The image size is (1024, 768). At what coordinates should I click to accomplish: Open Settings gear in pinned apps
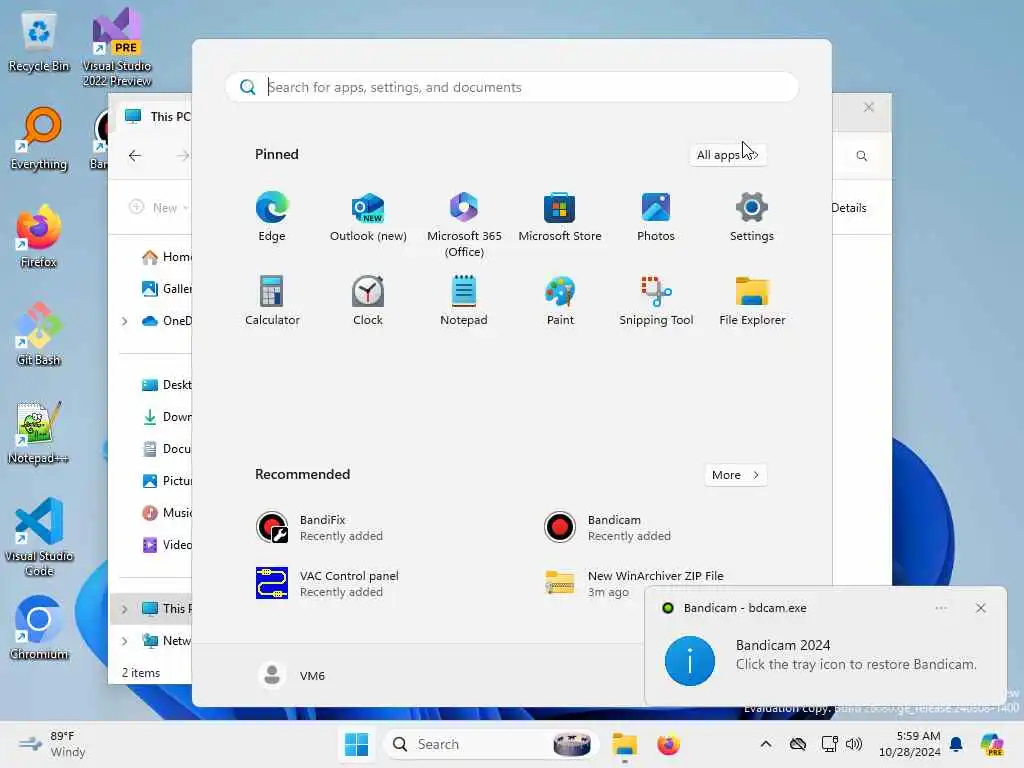point(752,217)
